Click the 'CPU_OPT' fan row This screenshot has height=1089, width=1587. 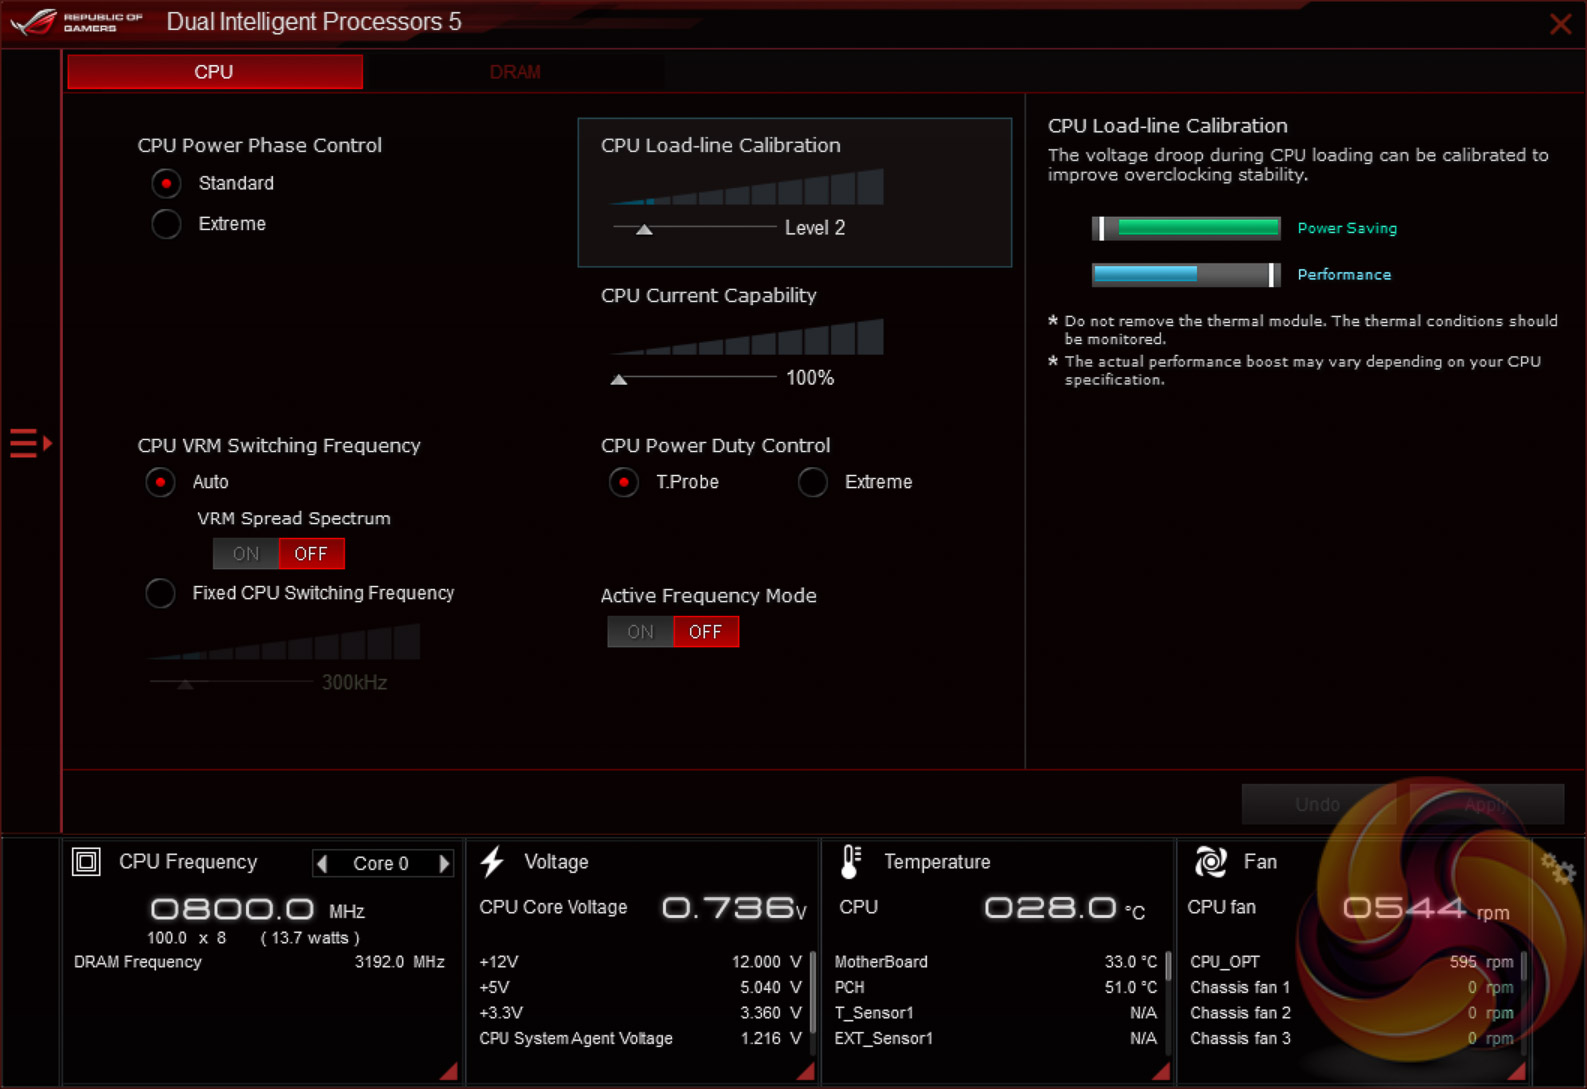pos(1351,962)
